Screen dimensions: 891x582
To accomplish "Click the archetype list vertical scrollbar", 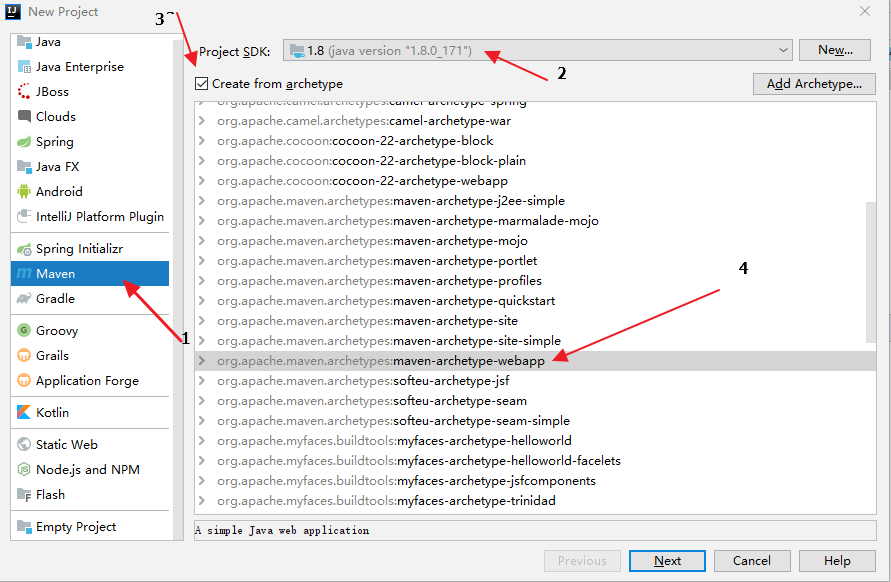I will (x=871, y=272).
